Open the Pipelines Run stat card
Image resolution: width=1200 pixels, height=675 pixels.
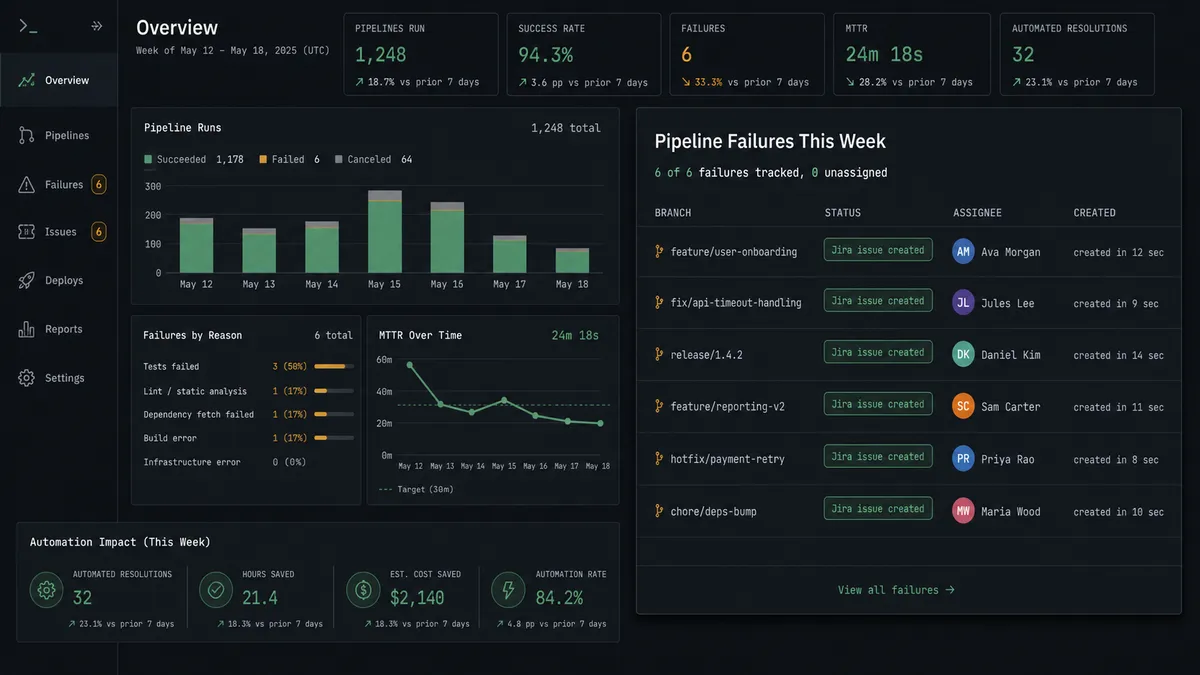421,54
